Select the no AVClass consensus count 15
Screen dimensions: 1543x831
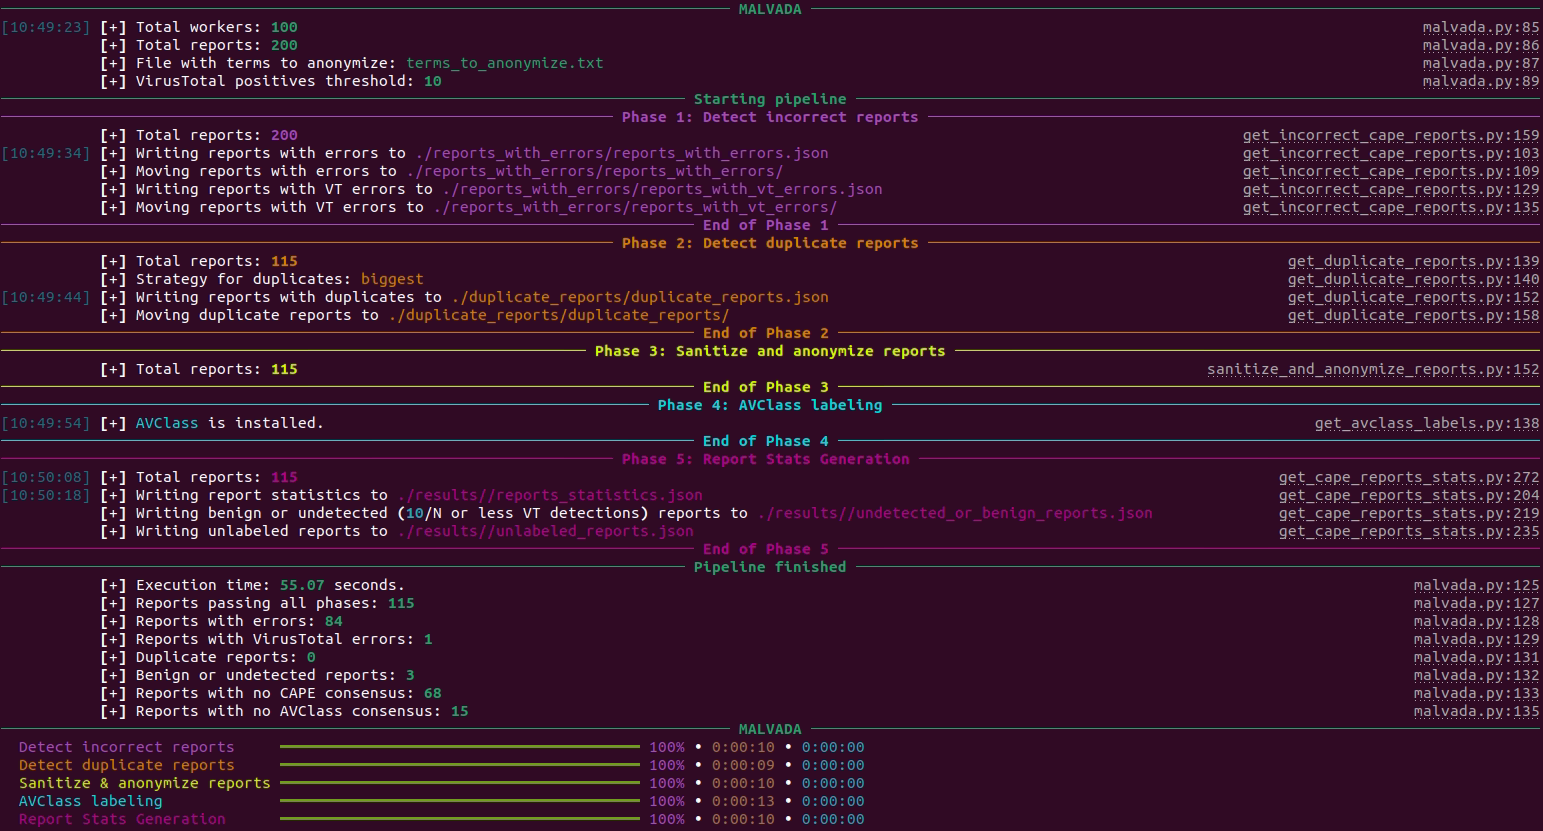[x=460, y=711]
